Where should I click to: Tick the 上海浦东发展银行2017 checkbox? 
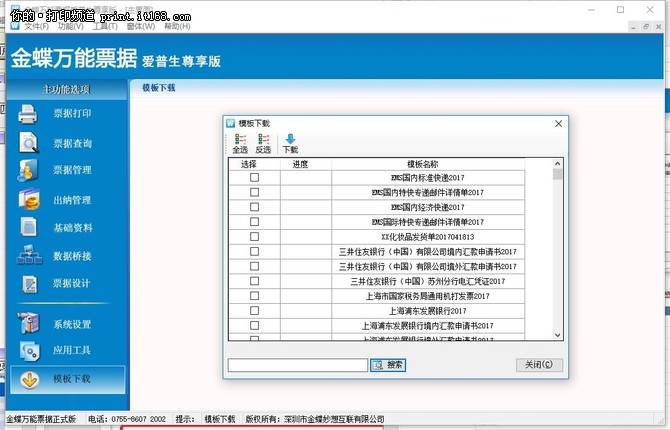[x=255, y=311]
